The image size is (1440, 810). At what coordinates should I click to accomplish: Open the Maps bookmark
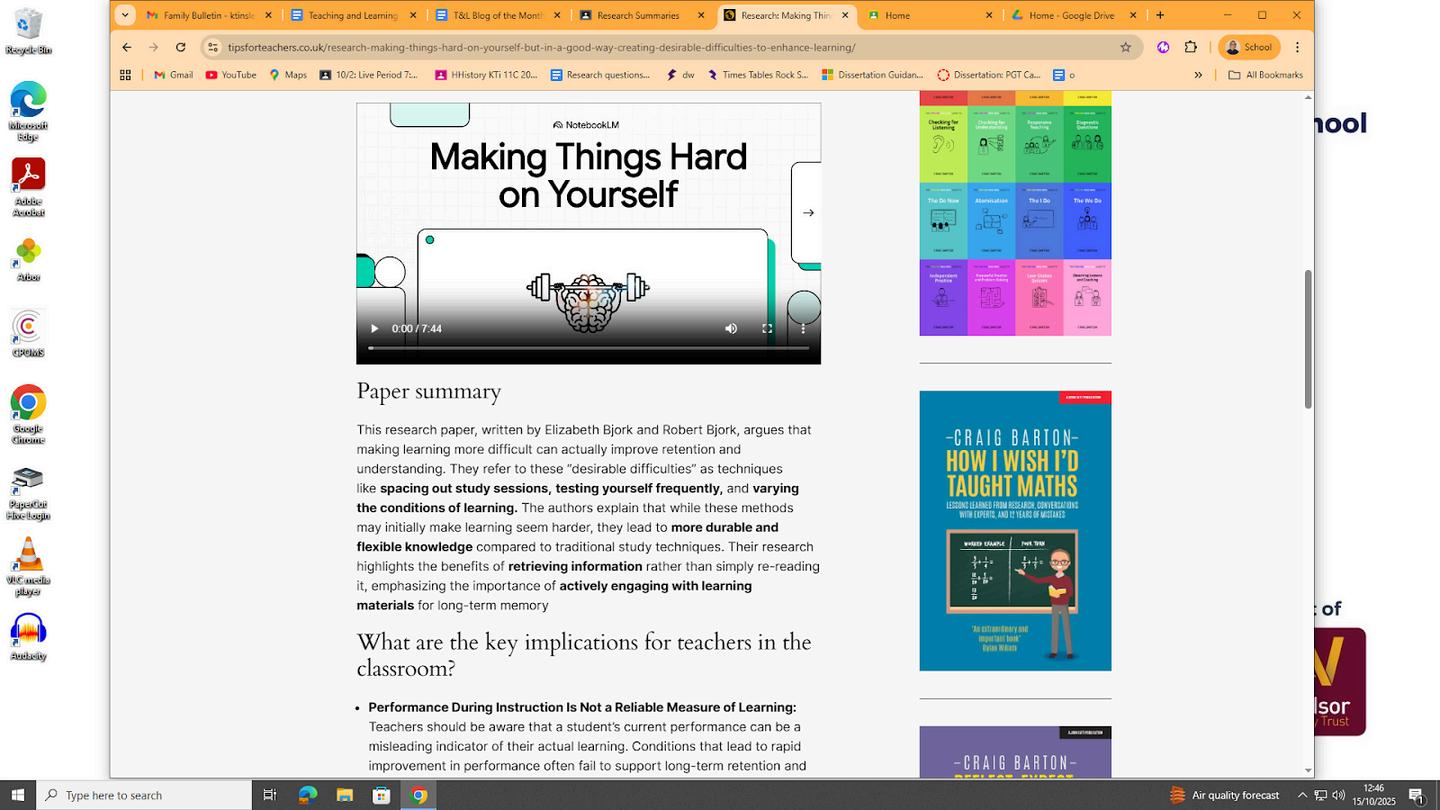point(288,75)
